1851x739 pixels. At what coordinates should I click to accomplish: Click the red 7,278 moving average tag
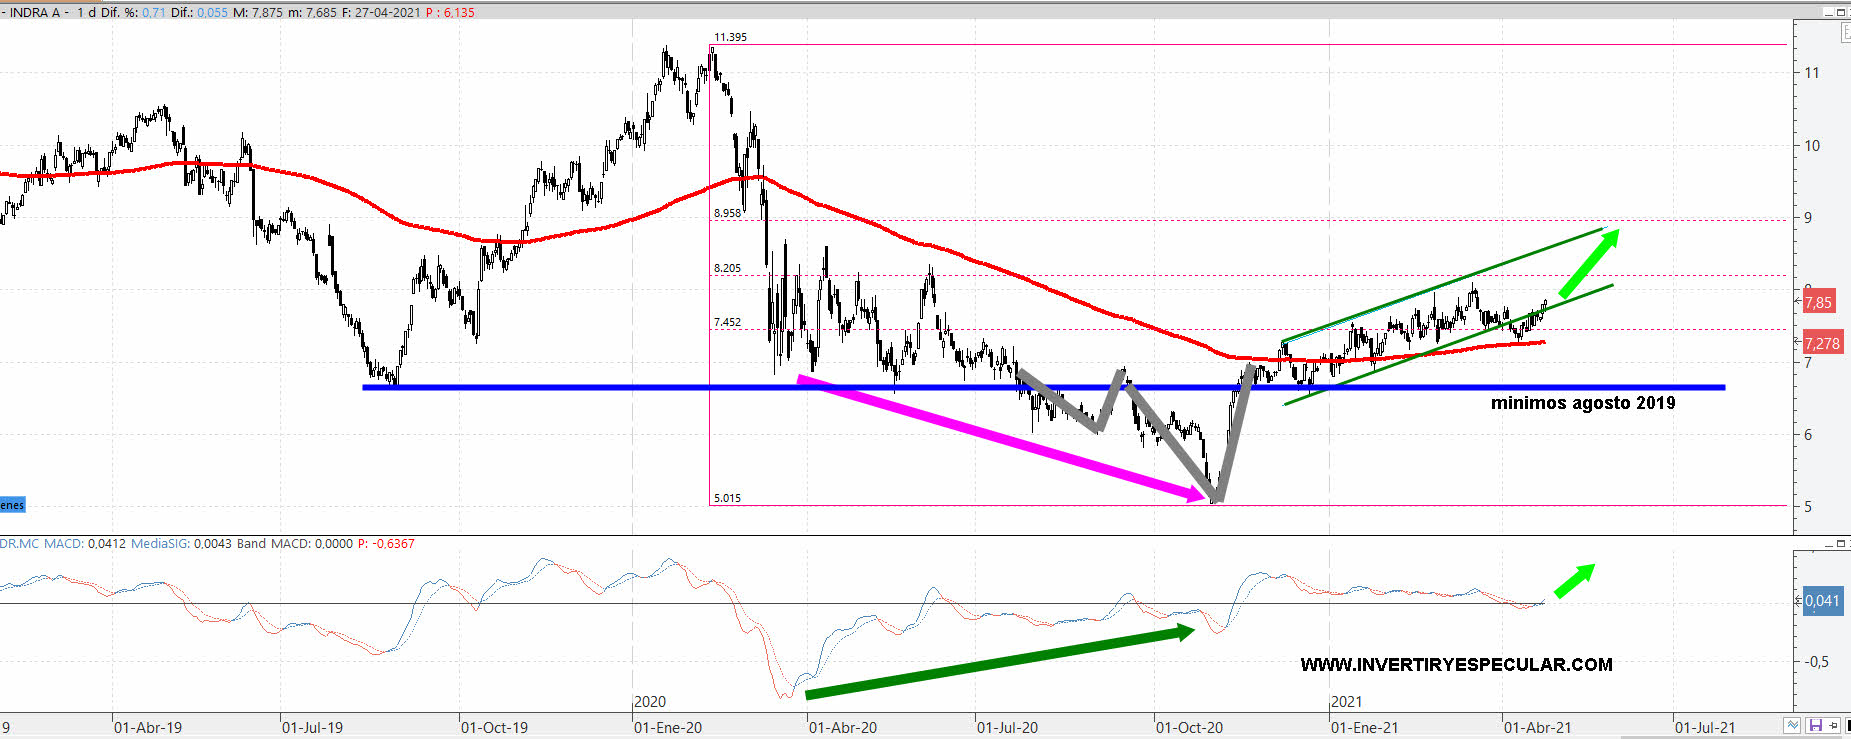tap(1821, 343)
